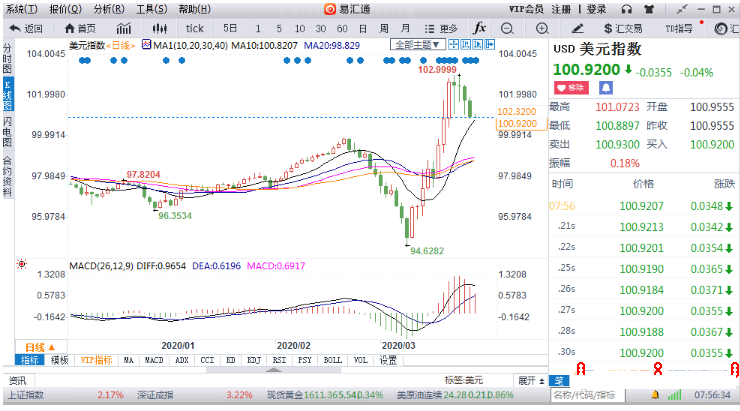The height and width of the screenshot is (411, 740).
Task: Apply the KDJ indicator
Action: click(x=254, y=361)
